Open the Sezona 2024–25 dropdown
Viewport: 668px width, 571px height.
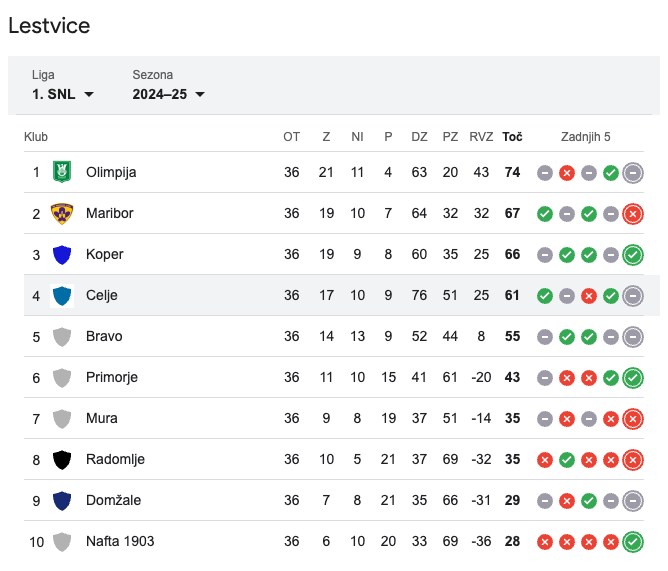(168, 85)
